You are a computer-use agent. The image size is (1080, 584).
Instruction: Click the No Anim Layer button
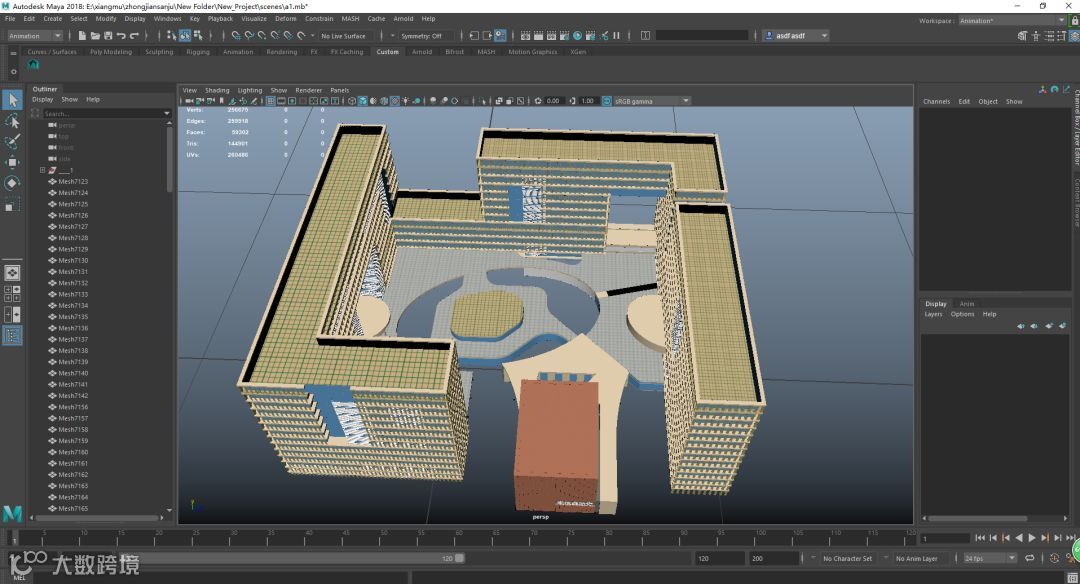tap(918, 558)
